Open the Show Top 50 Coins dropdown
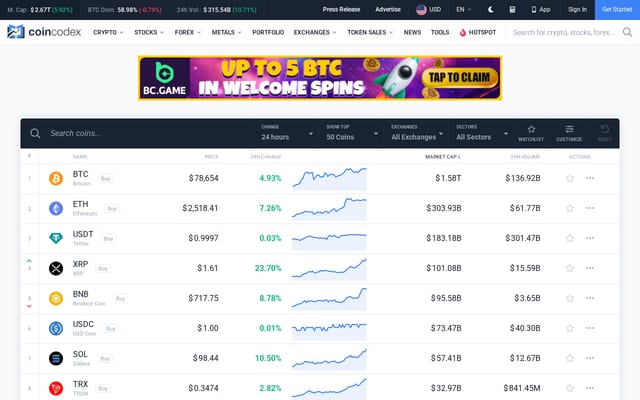This screenshot has width=640, height=400. point(352,133)
